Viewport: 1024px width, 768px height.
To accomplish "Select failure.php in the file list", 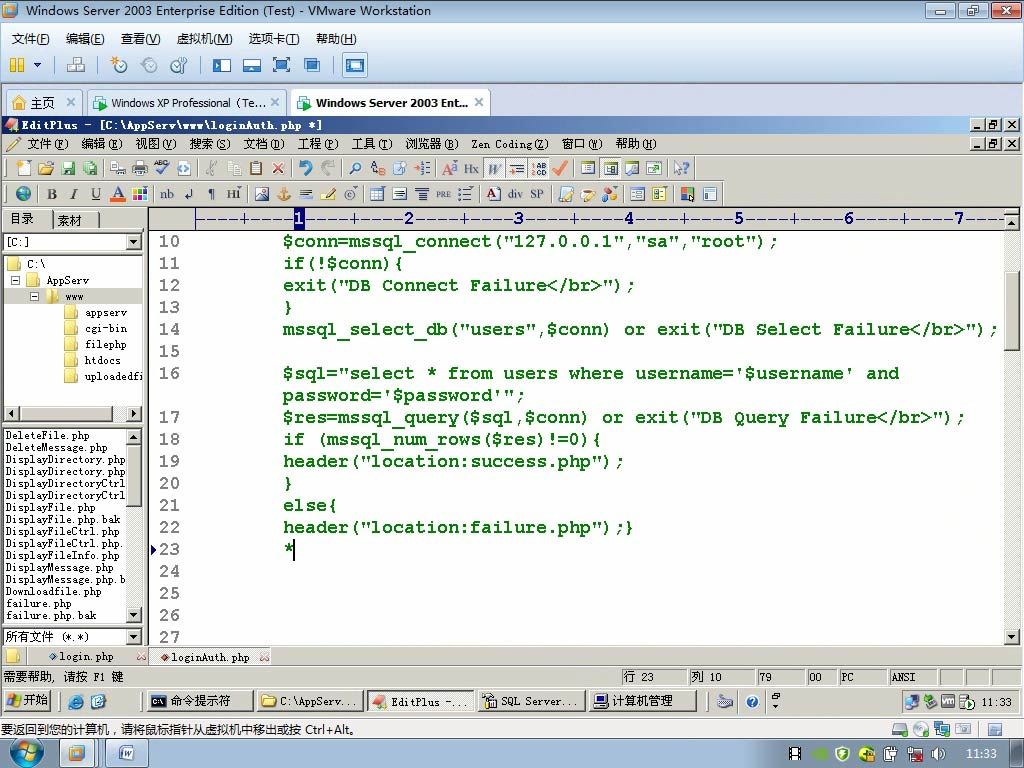I will [39, 603].
